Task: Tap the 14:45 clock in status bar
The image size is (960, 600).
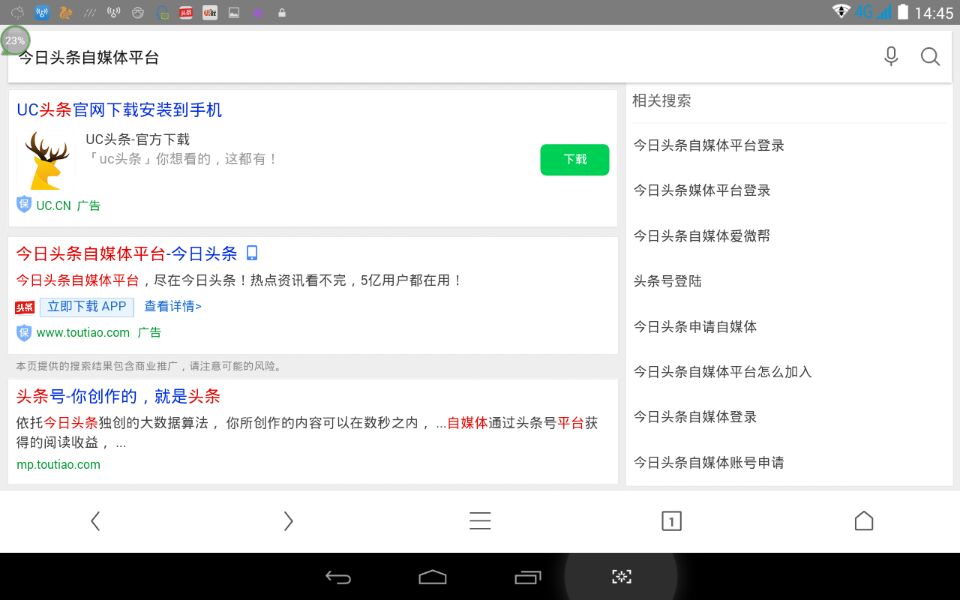Action: (934, 13)
